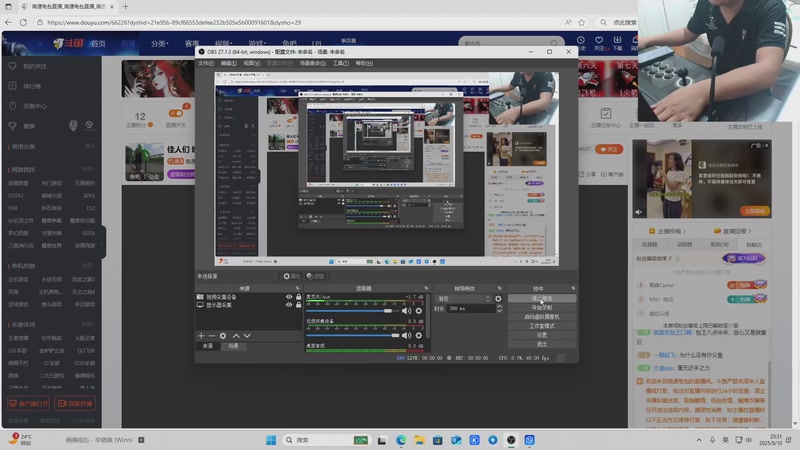The image size is (800, 450).
Task: Unmute the ad video on Douyu page
Action: (638, 212)
